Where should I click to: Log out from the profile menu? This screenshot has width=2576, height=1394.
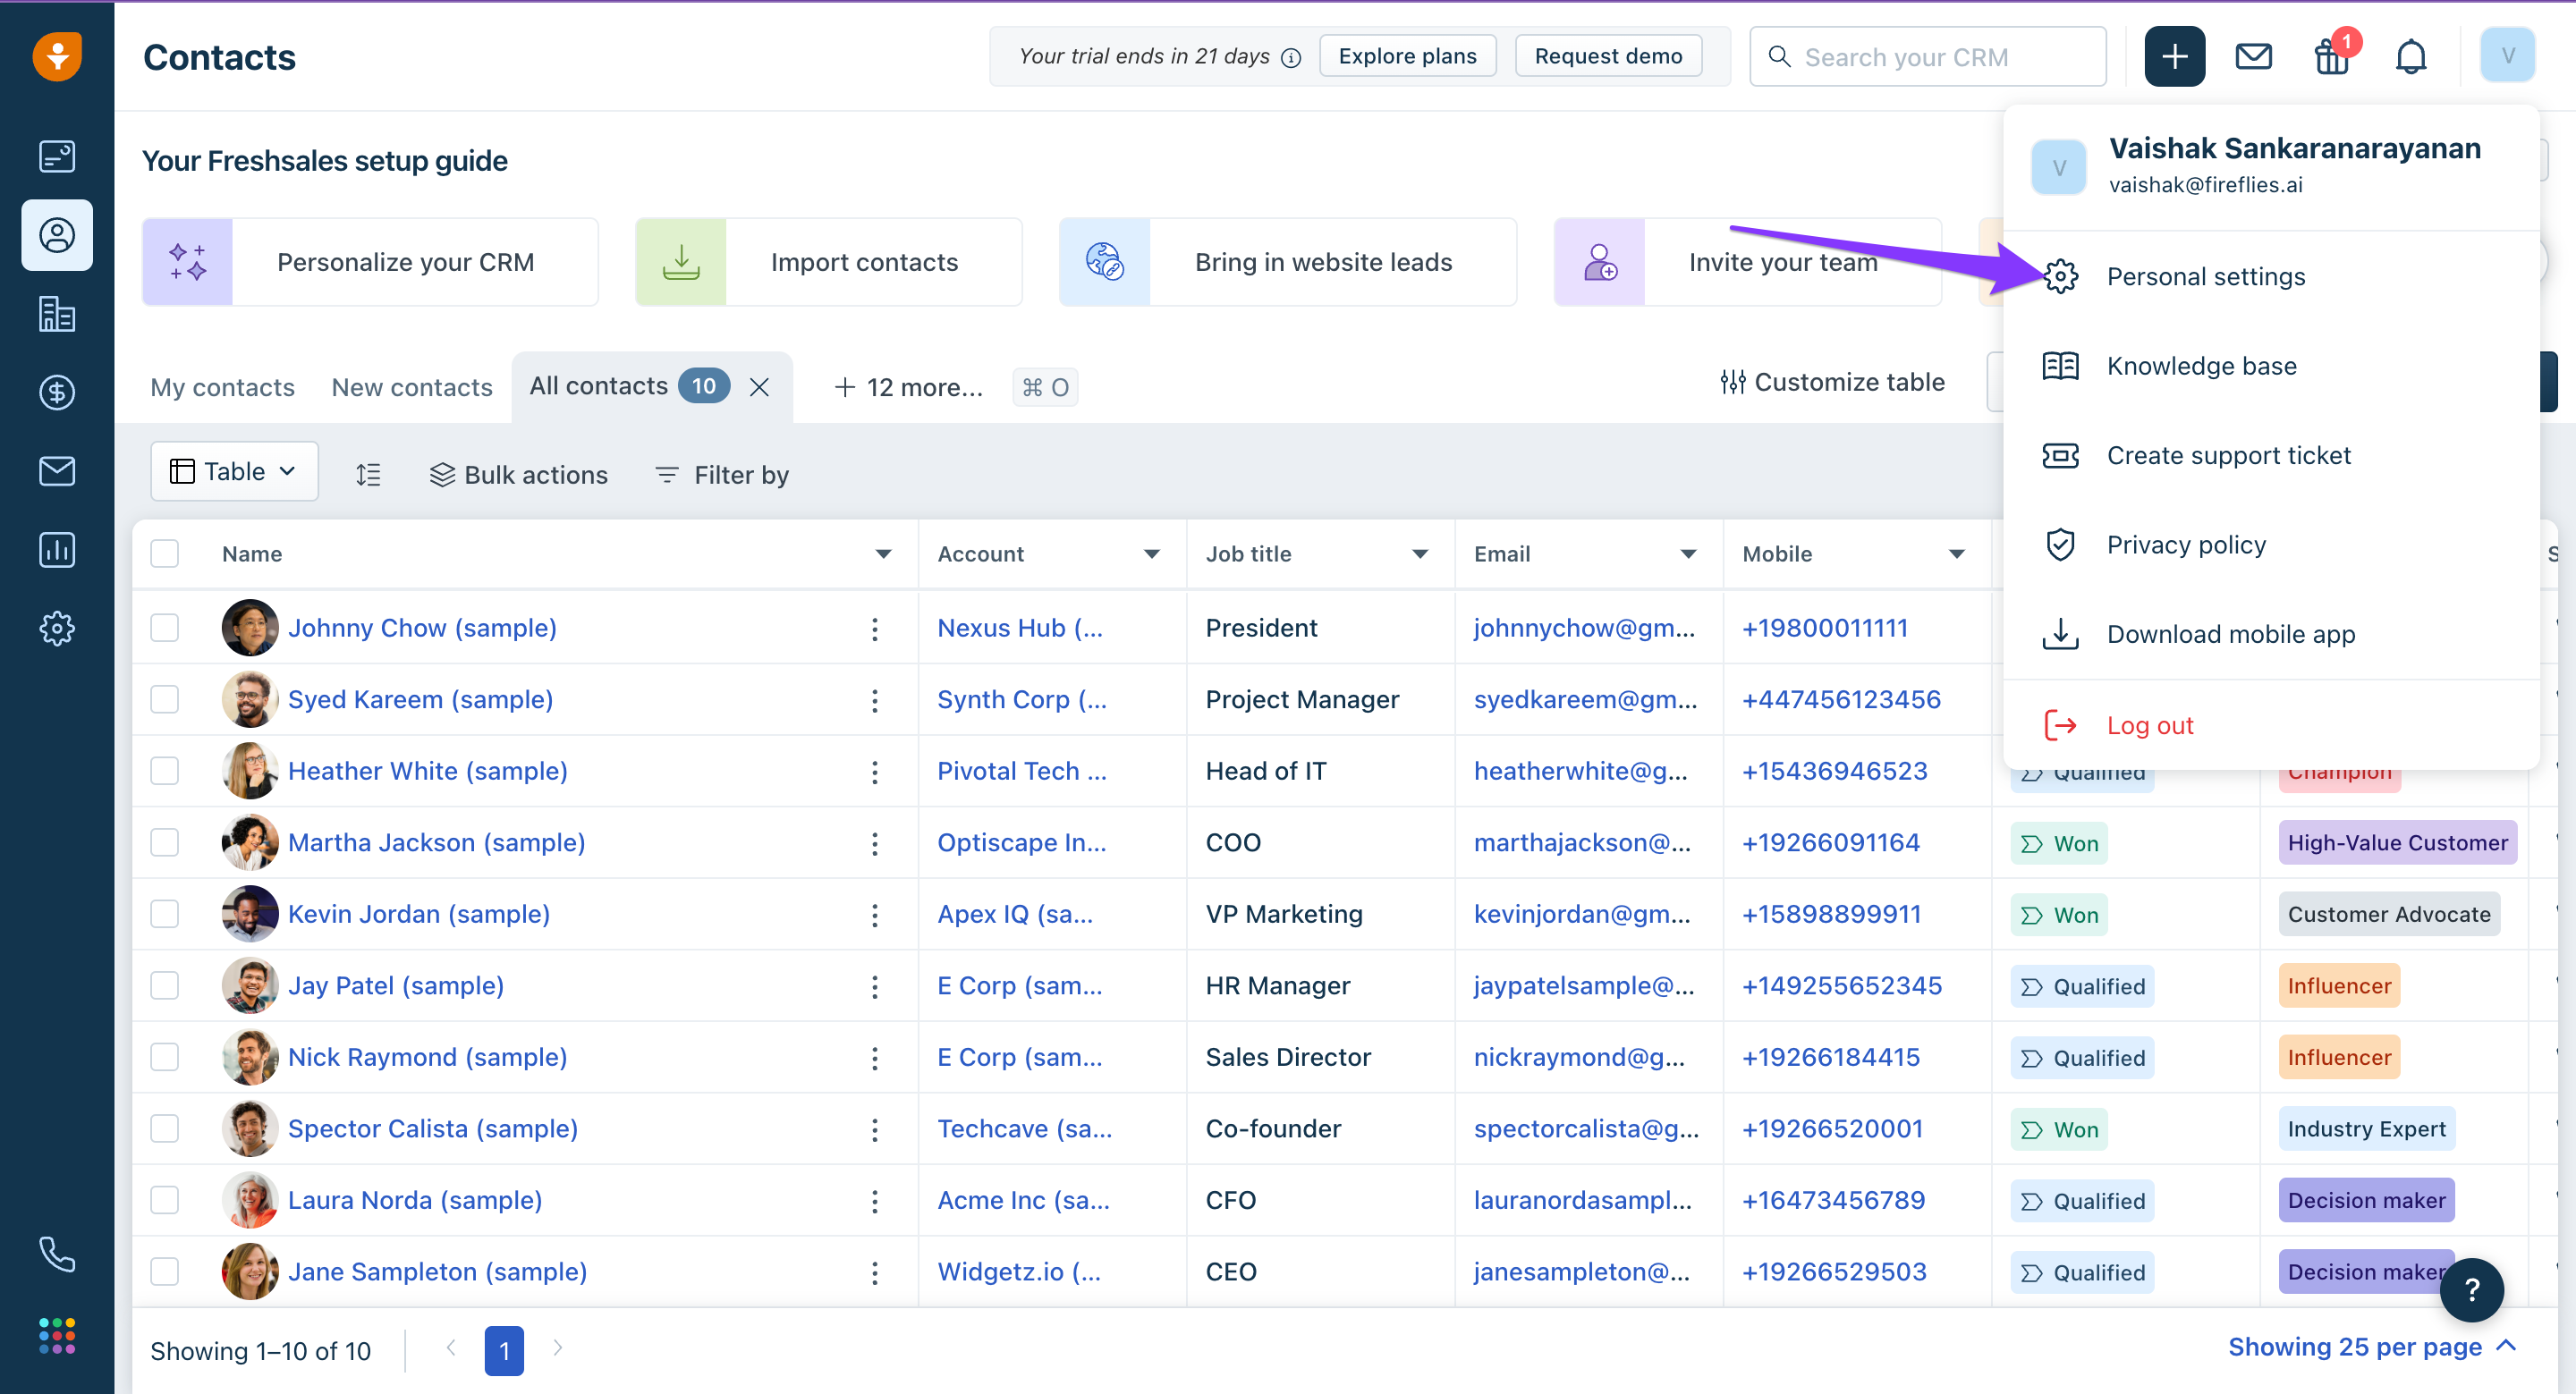(x=2270, y=725)
